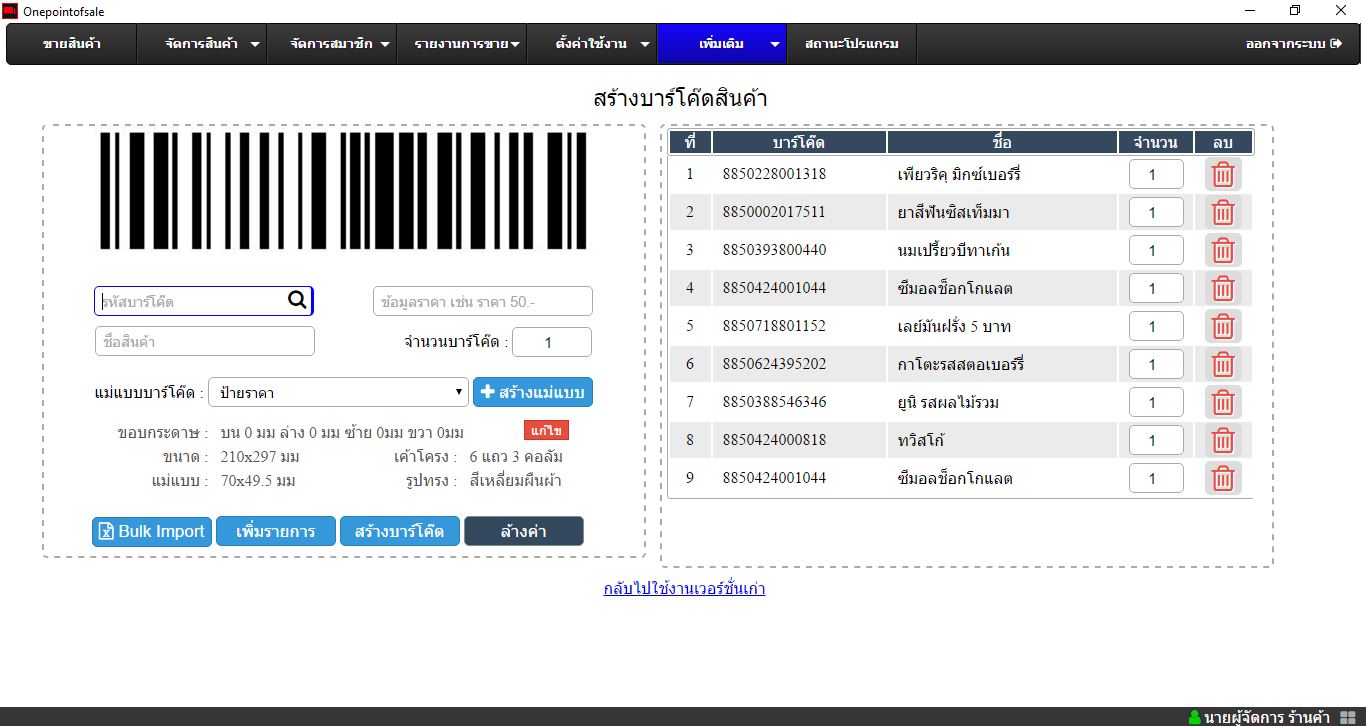This screenshot has height=726, width=1366.
Task: Expand the จัดการสินค้า menu
Action: click(x=212, y=44)
